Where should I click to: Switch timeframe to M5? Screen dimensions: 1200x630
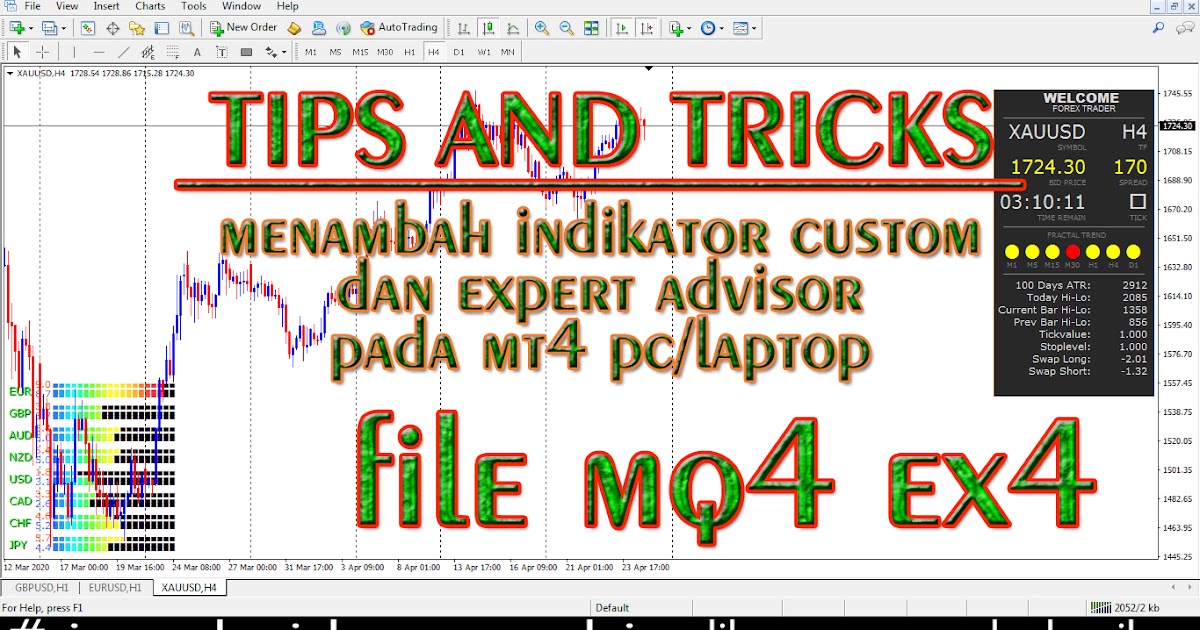pyautogui.click(x=335, y=52)
